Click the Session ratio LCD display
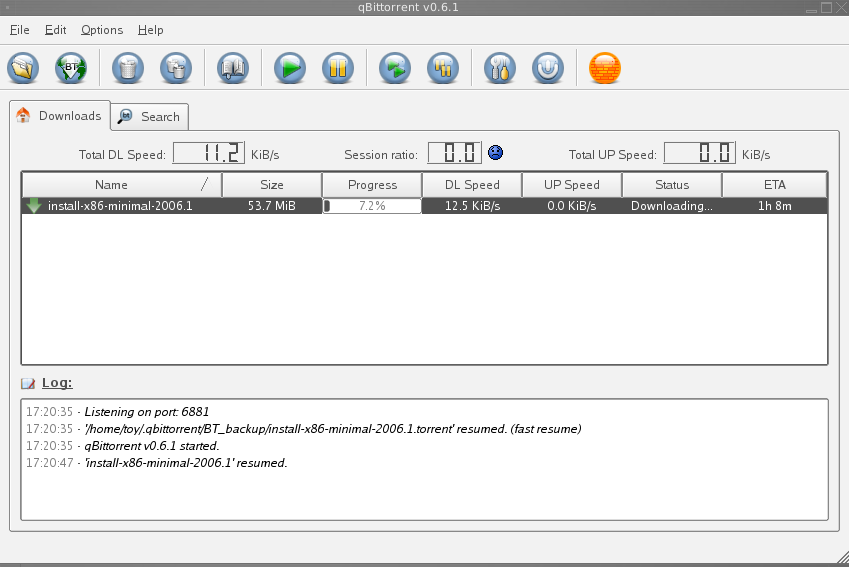849x567 pixels. tap(455, 153)
